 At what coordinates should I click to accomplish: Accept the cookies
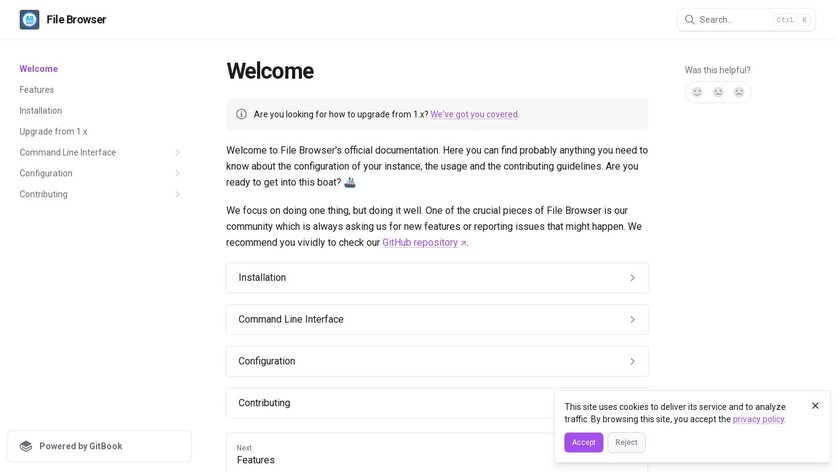point(583,442)
